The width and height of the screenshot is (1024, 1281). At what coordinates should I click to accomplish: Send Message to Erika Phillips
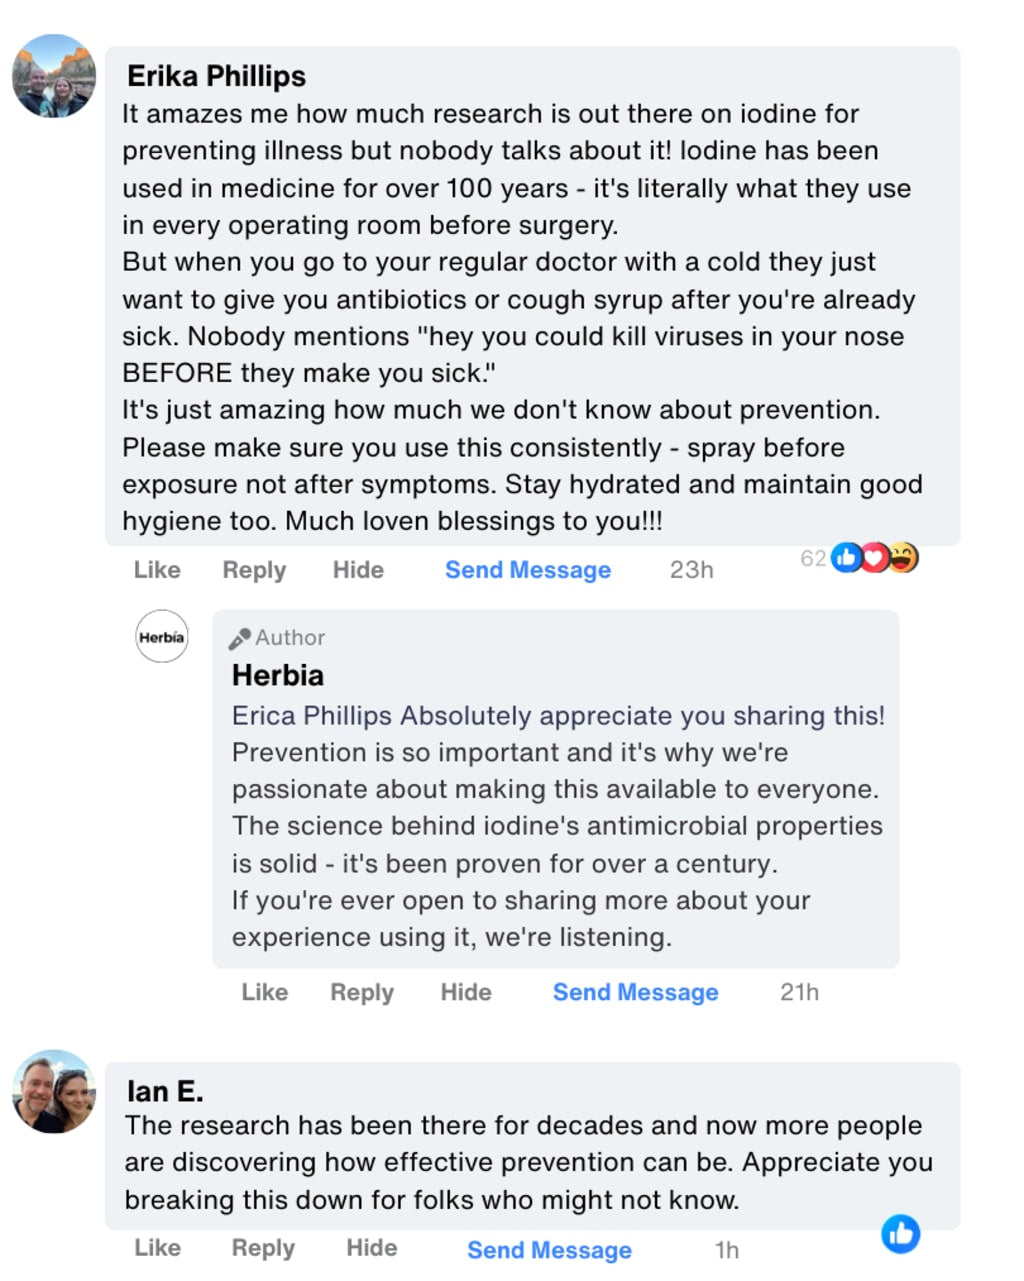pos(527,570)
